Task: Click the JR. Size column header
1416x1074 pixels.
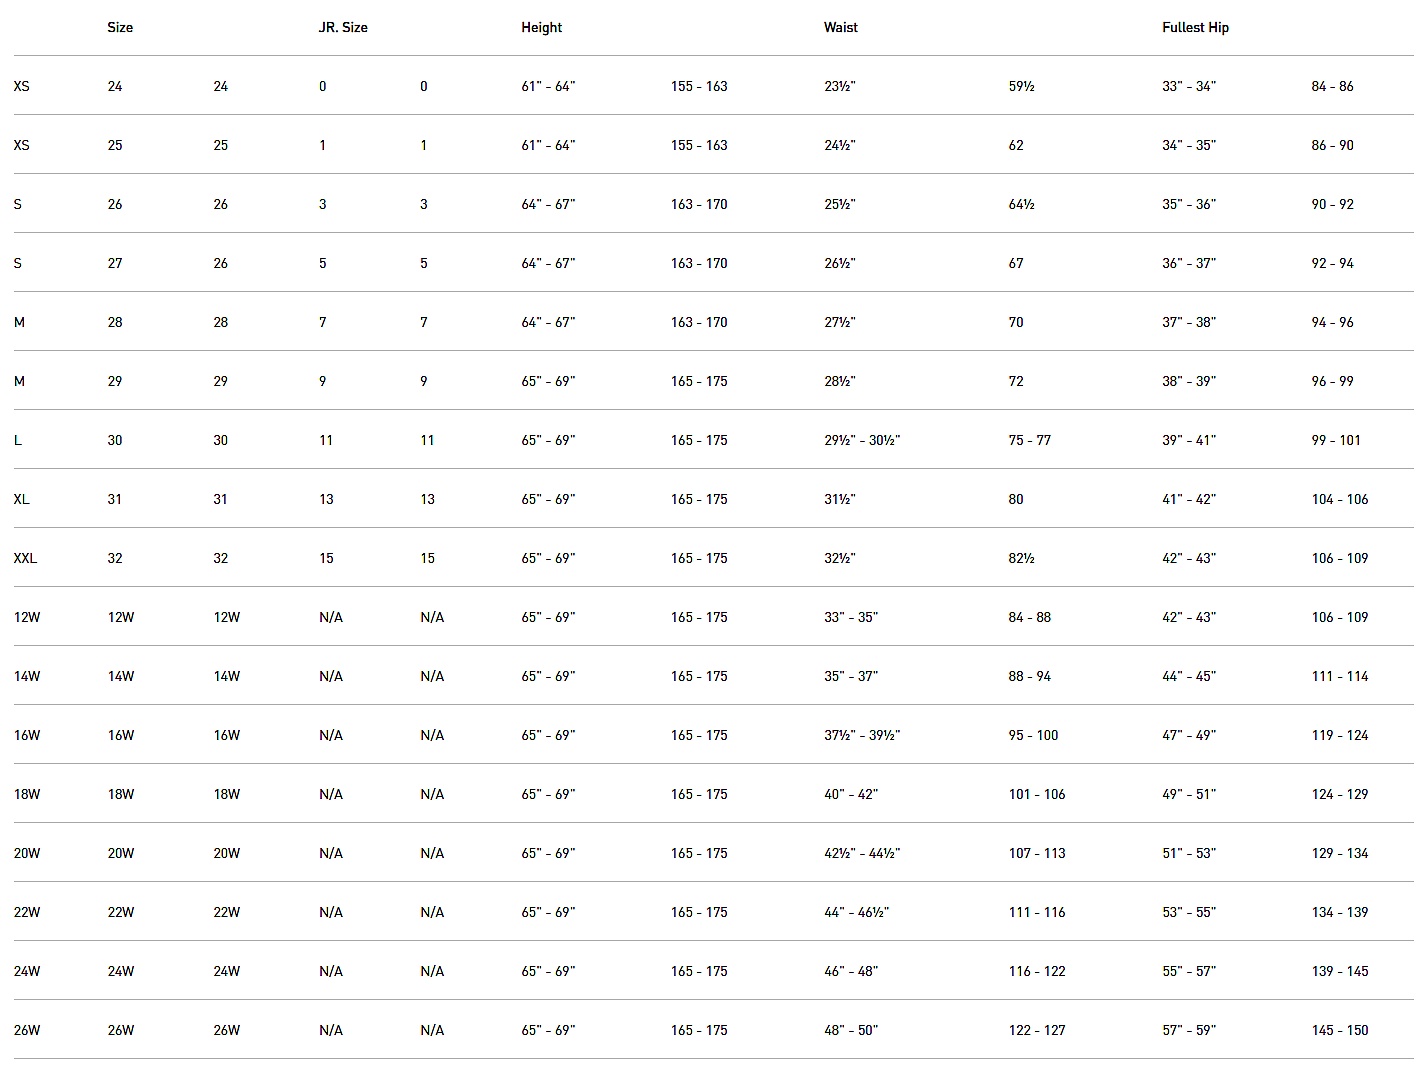Action: (343, 28)
